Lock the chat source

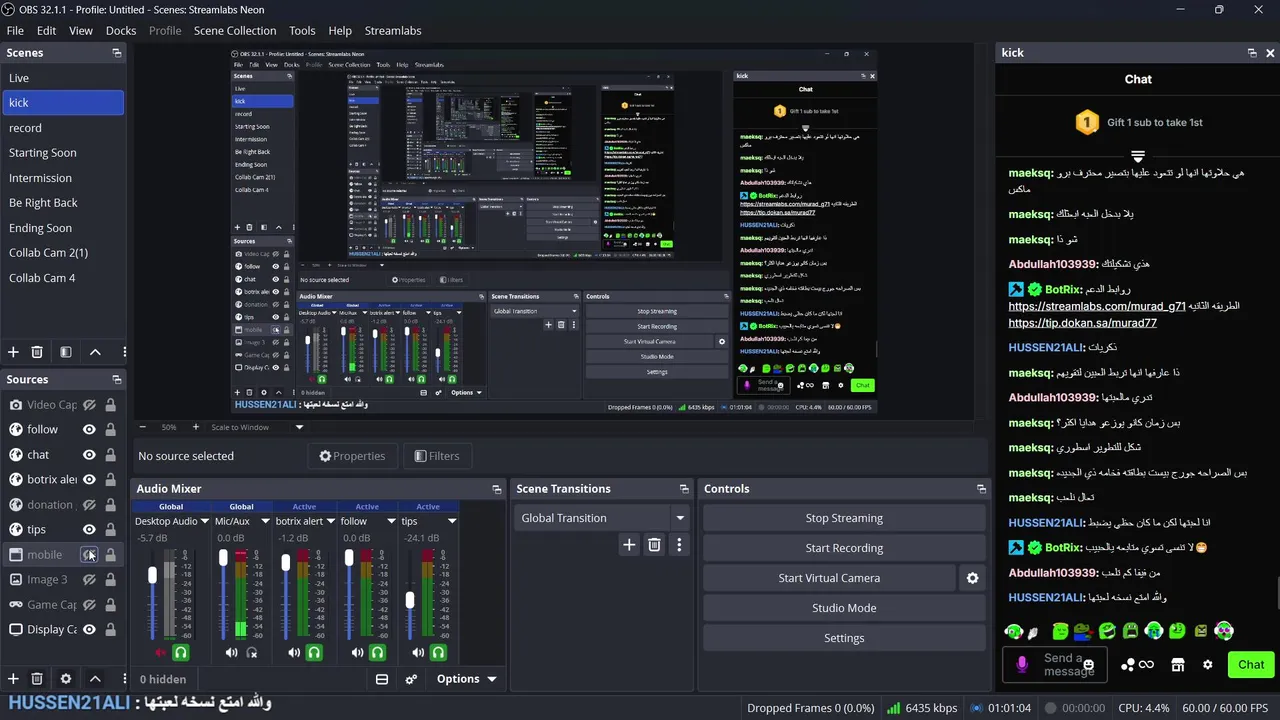click(x=110, y=455)
